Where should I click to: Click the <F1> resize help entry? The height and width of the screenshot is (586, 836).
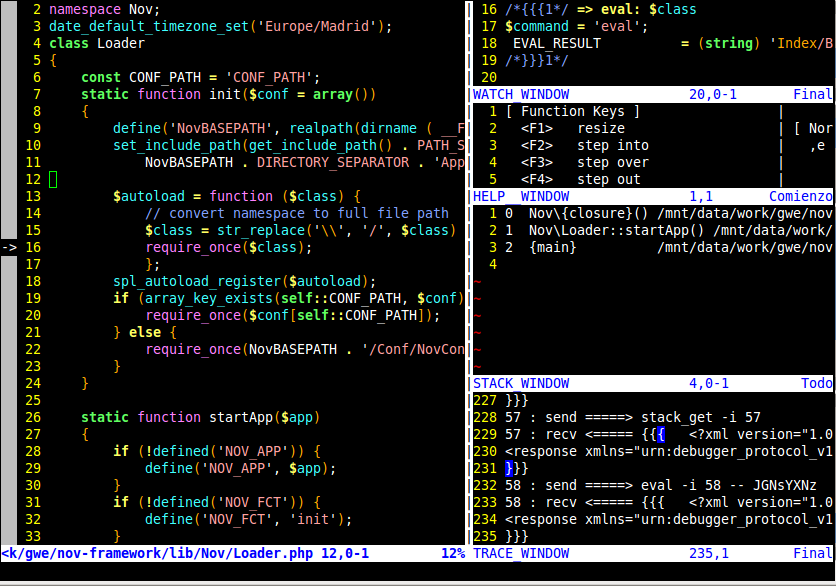click(573, 128)
